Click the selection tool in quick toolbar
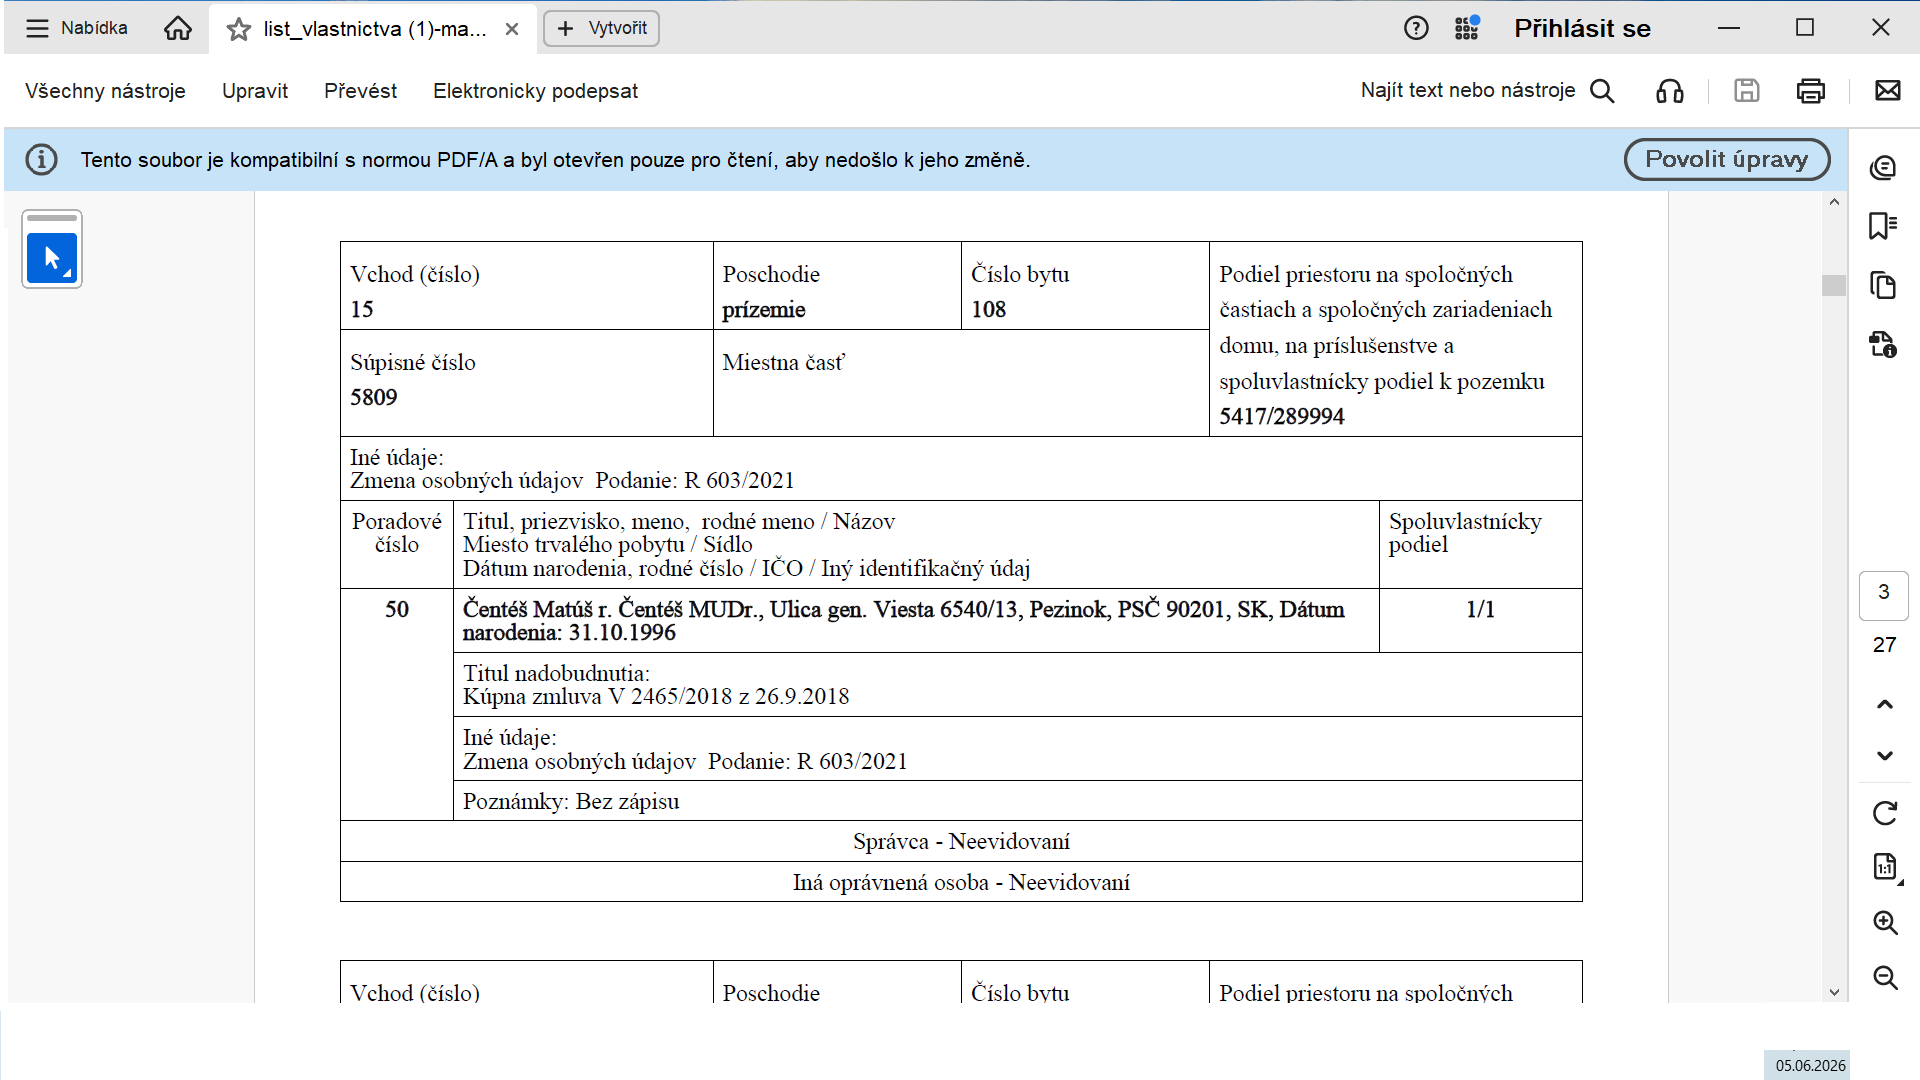 52,259
